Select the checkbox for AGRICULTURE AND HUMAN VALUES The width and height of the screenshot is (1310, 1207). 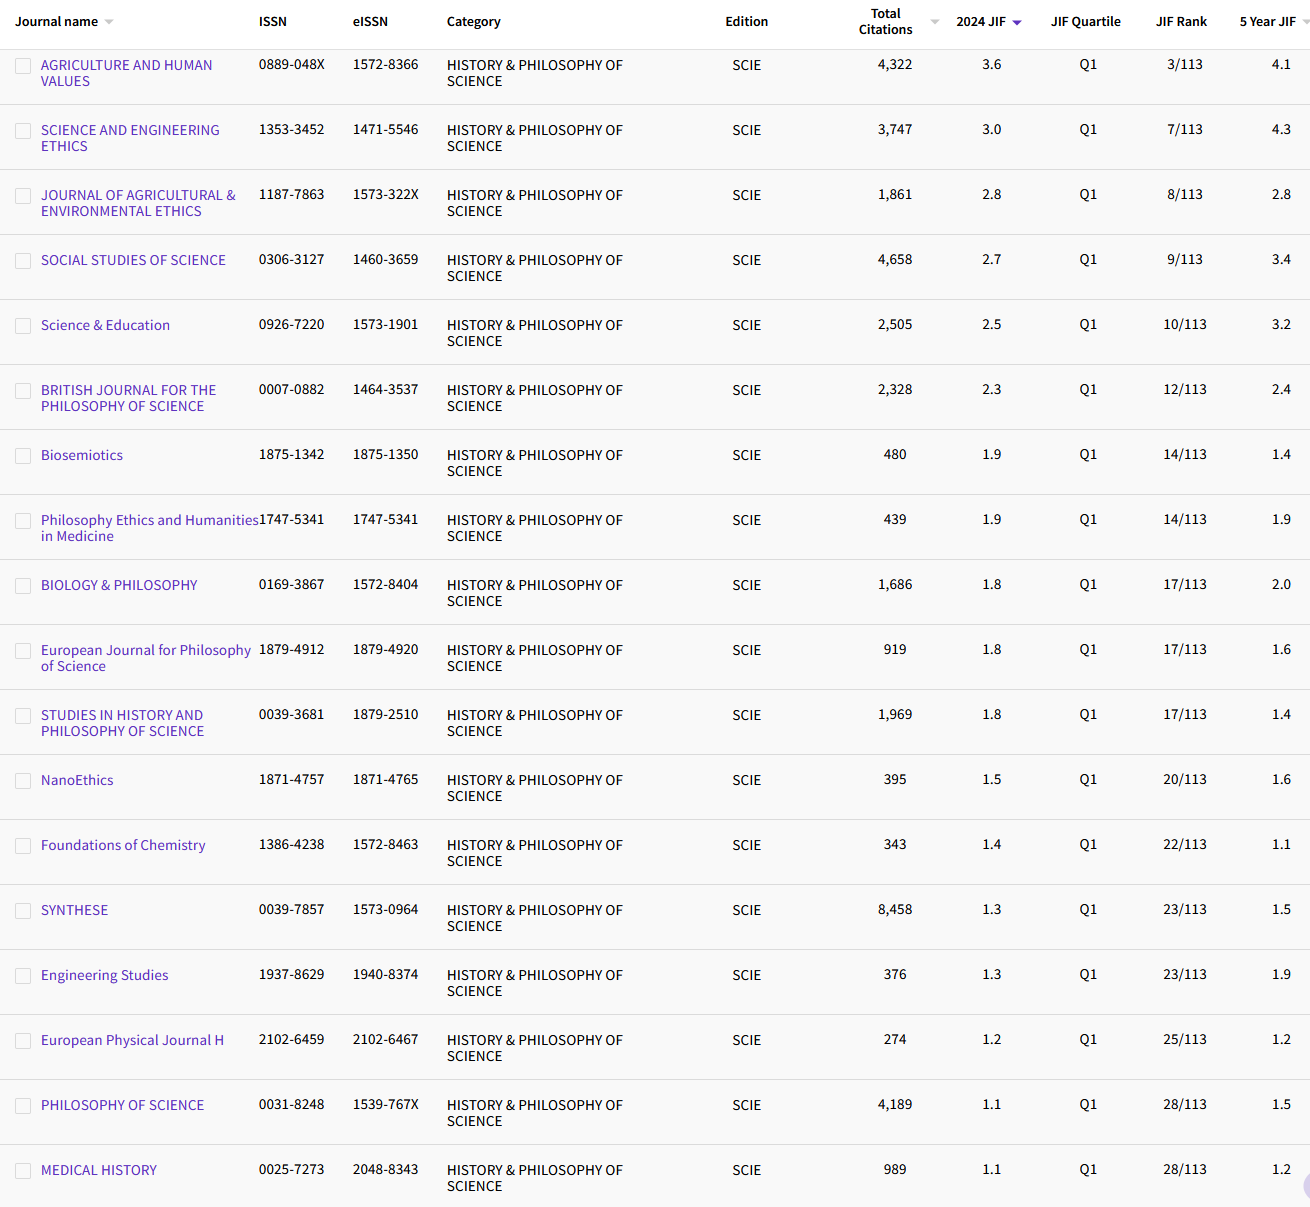point(23,66)
